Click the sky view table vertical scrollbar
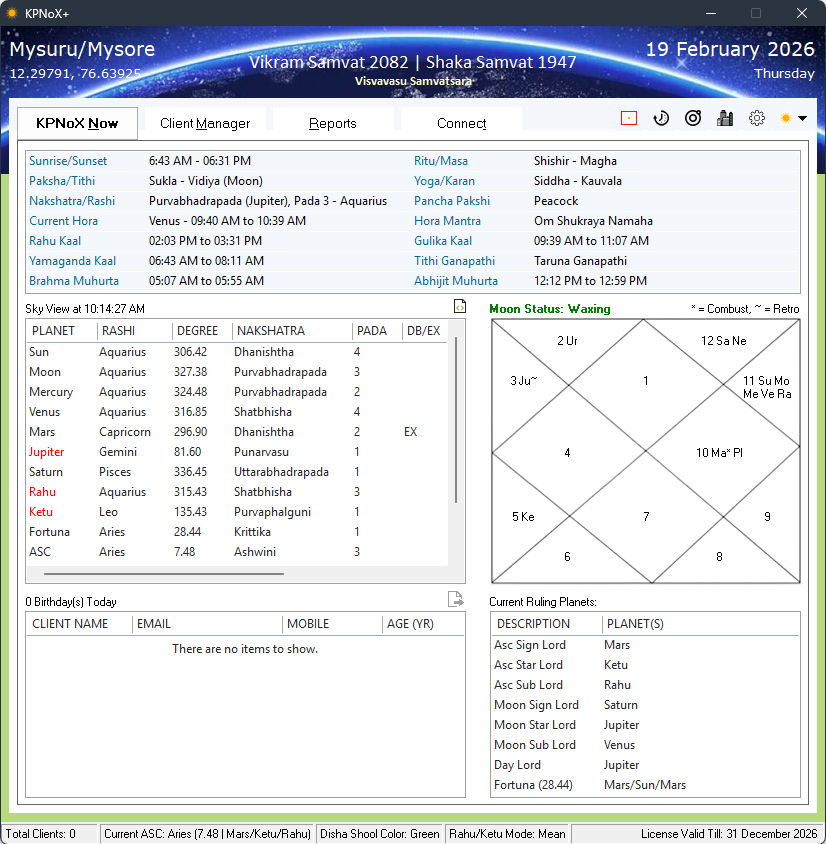 pos(456,420)
